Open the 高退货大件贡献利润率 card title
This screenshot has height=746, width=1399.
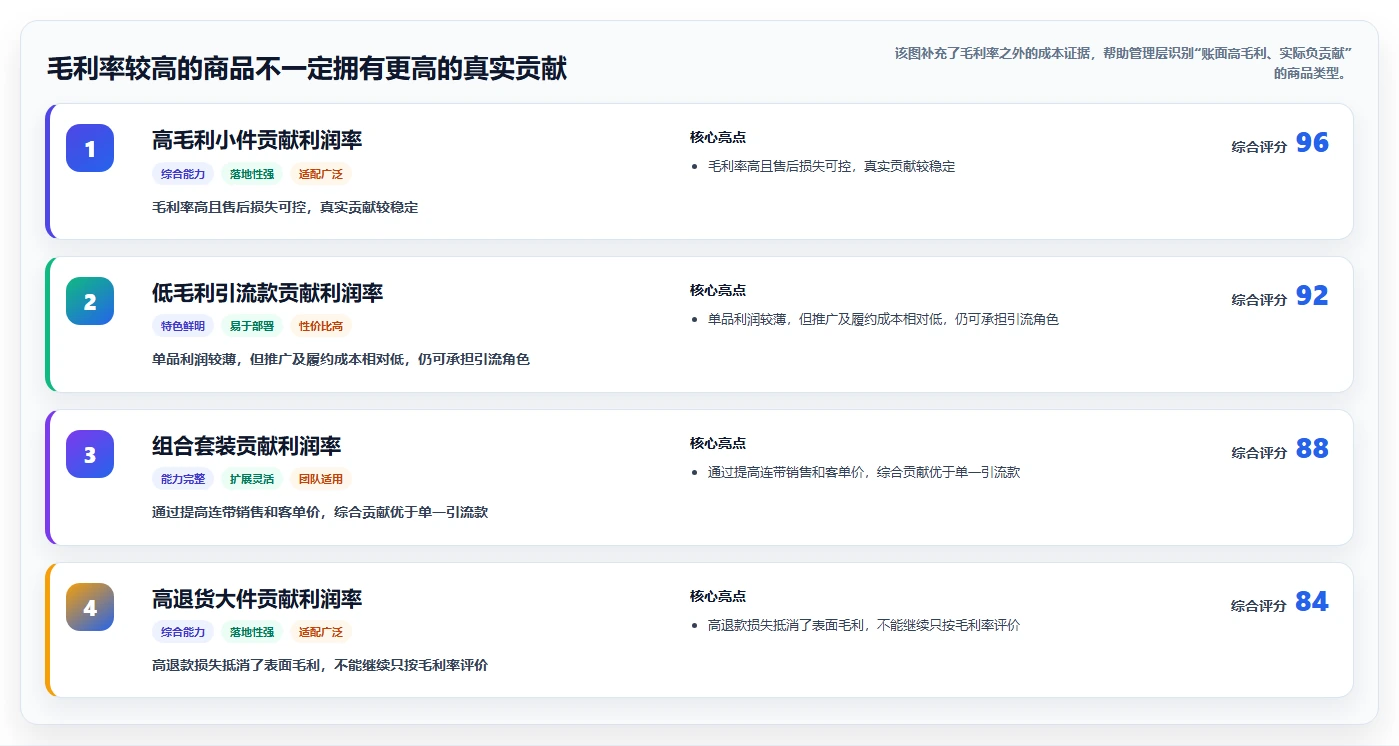[257, 599]
